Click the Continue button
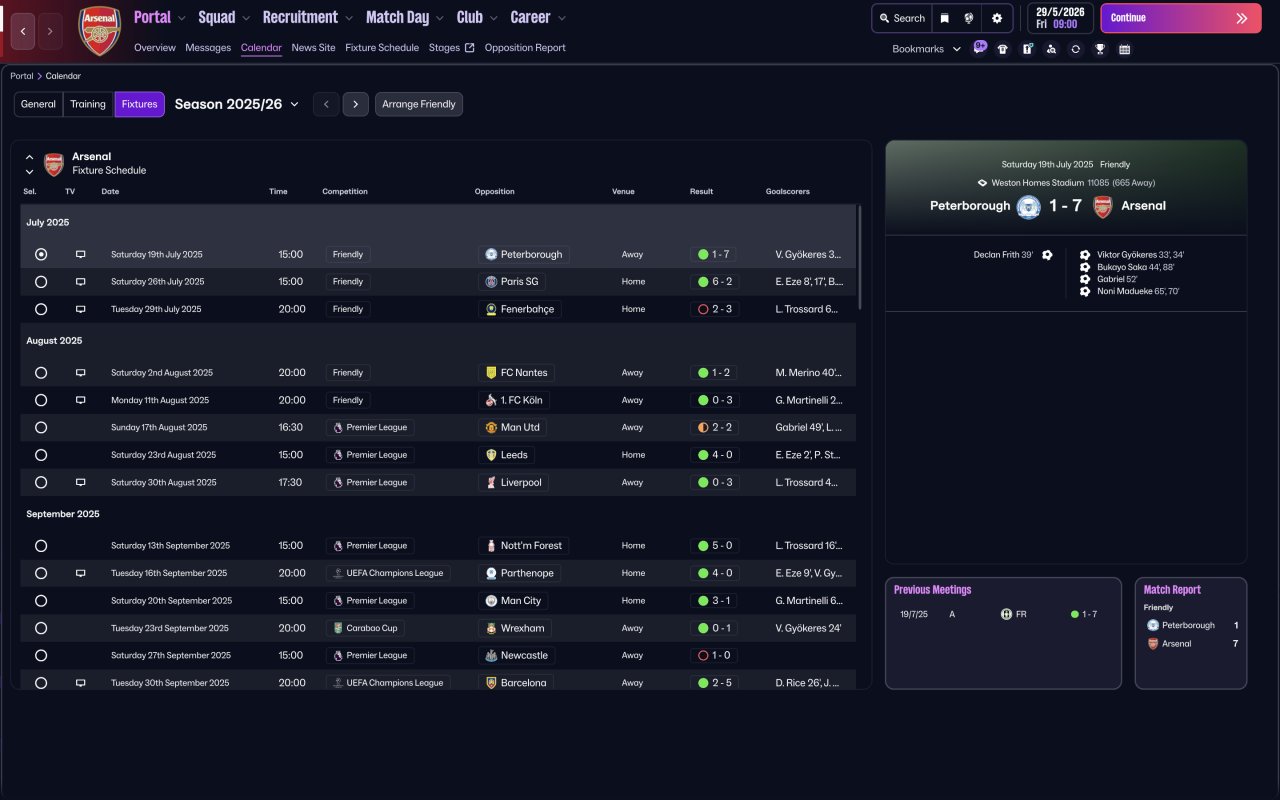 coord(1181,18)
